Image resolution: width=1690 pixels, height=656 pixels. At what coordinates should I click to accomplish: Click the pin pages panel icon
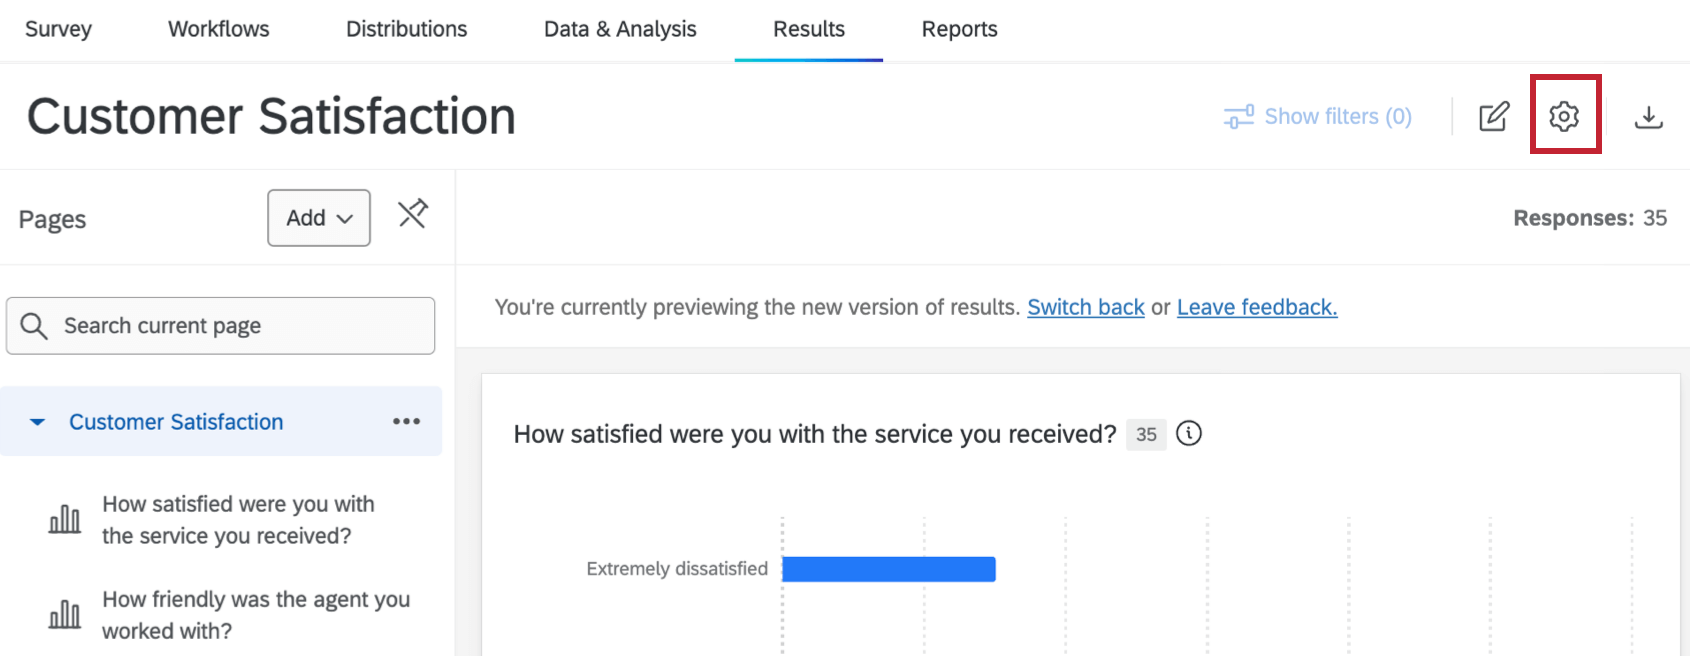(x=413, y=214)
